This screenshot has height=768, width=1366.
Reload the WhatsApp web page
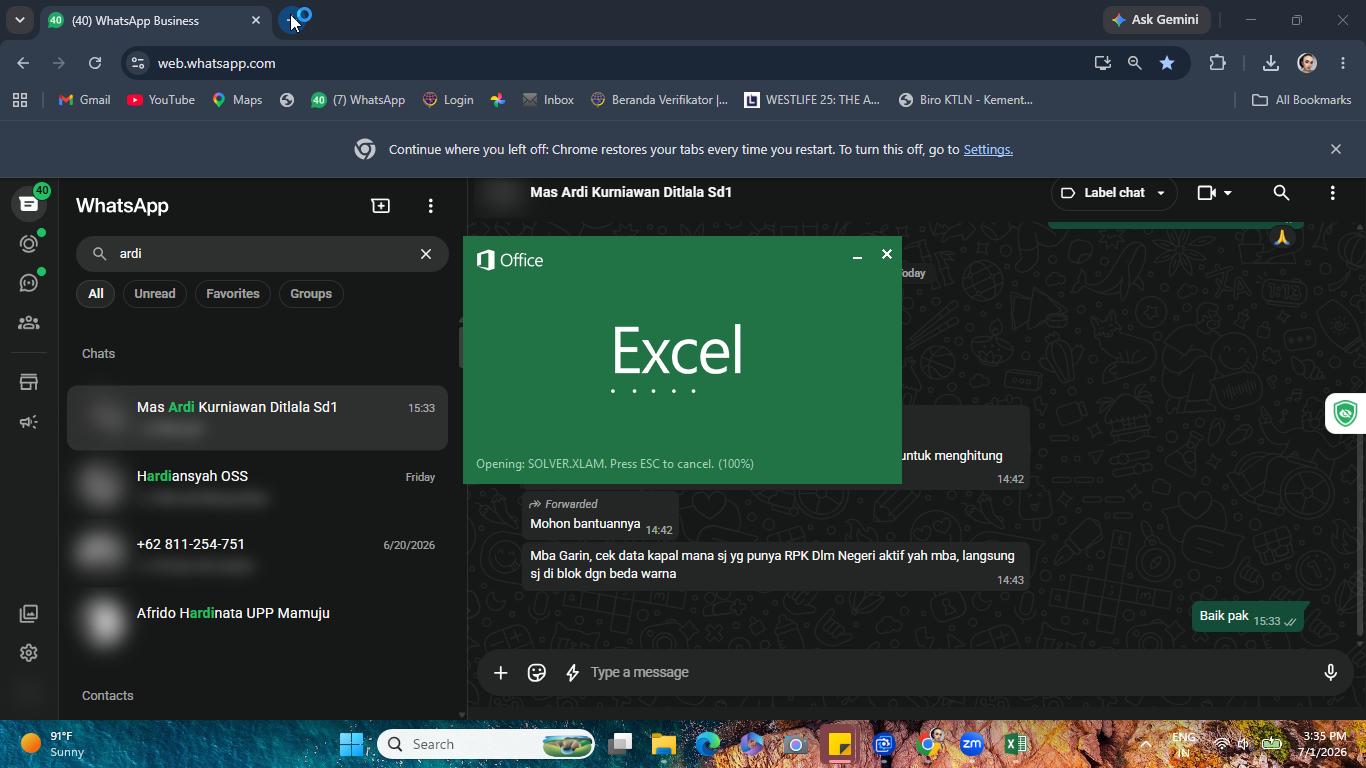click(95, 63)
